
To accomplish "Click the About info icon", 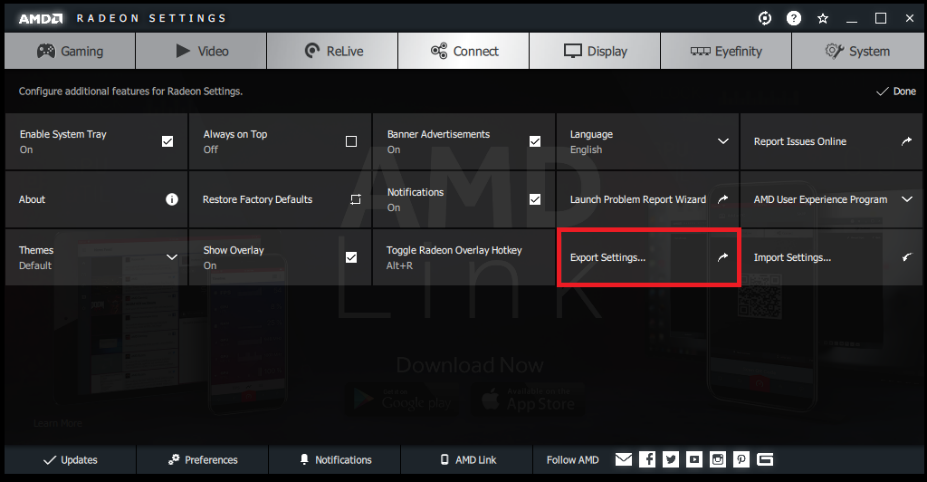I will pyautogui.click(x=171, y=199).
